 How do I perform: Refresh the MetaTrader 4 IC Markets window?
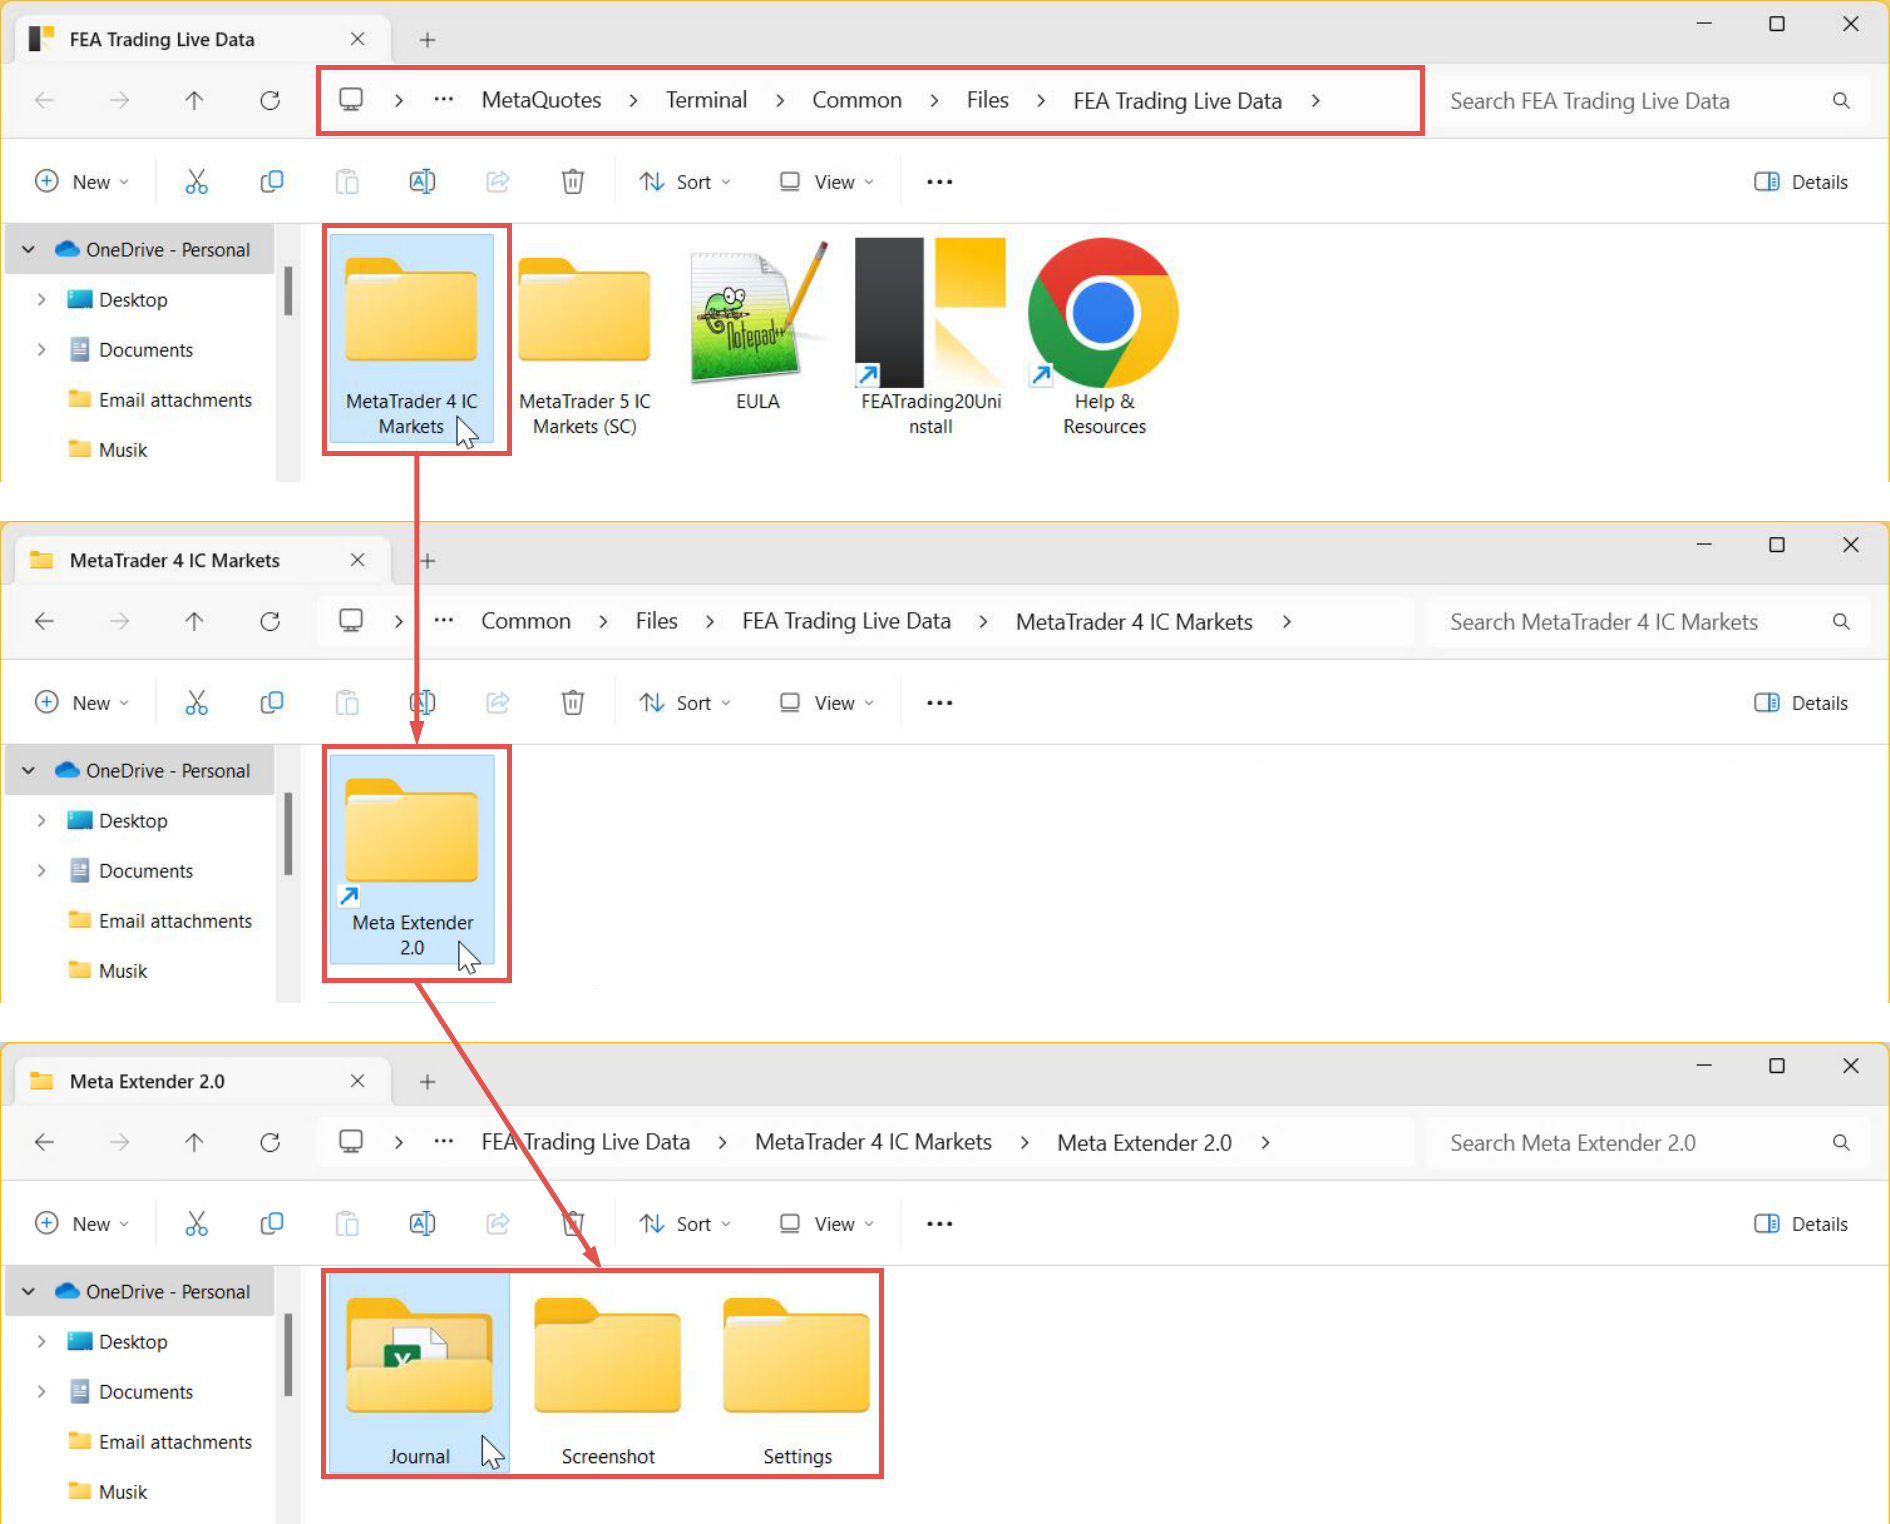pyautogui.click(x=270, y=621)
